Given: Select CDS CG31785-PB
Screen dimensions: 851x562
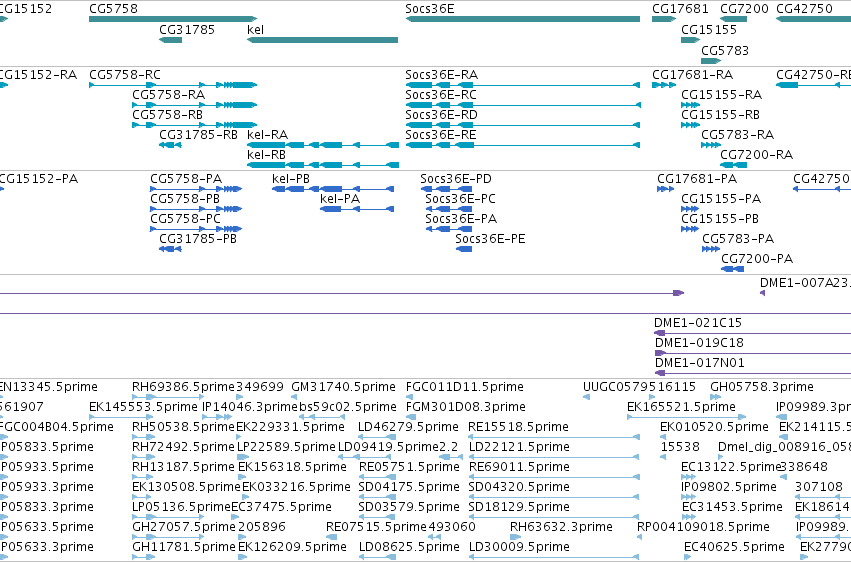Looking at the screenshot, I should [x=170, y=249].
